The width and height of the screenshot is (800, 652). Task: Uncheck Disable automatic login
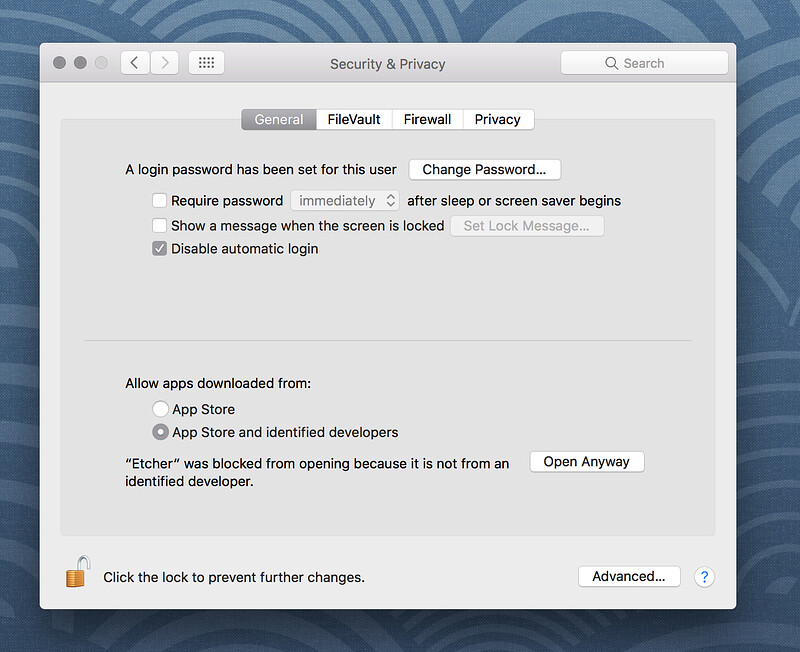click(x=159, y=248)
